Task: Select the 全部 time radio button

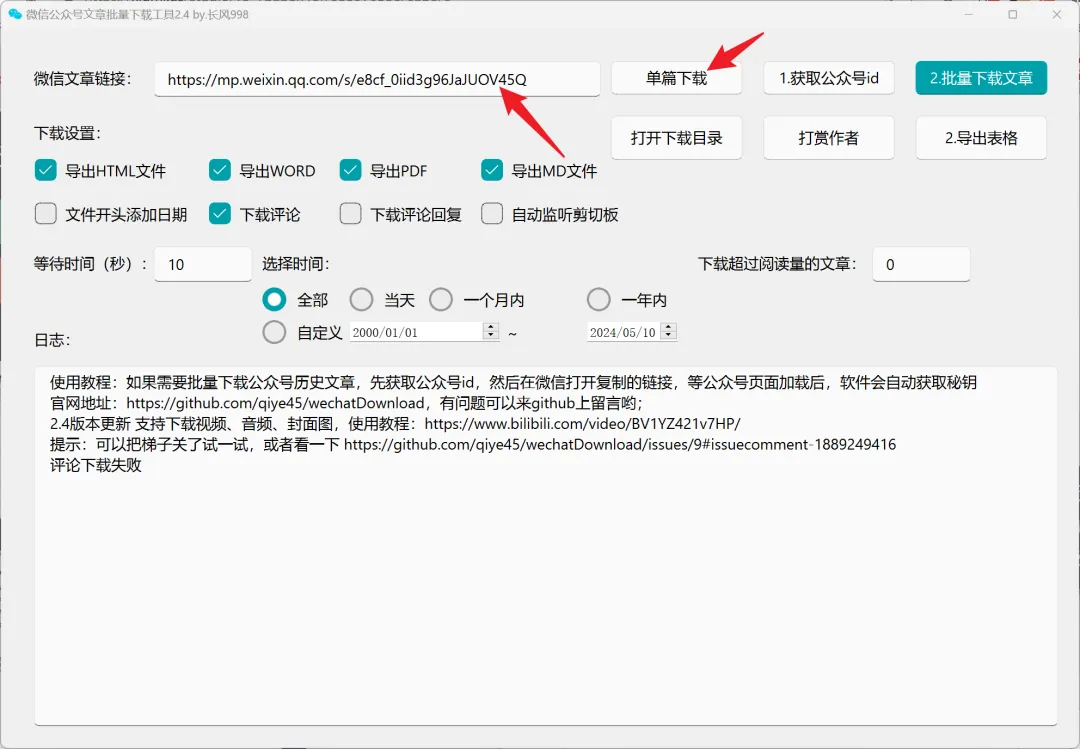Action: [x=274, y=300]
